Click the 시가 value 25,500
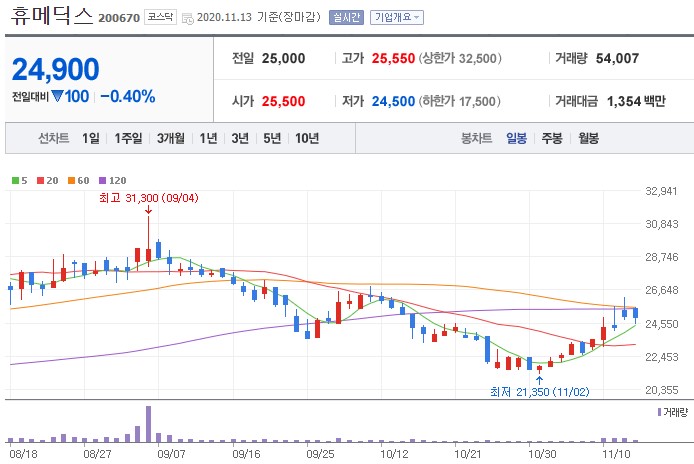 point(283,101)
